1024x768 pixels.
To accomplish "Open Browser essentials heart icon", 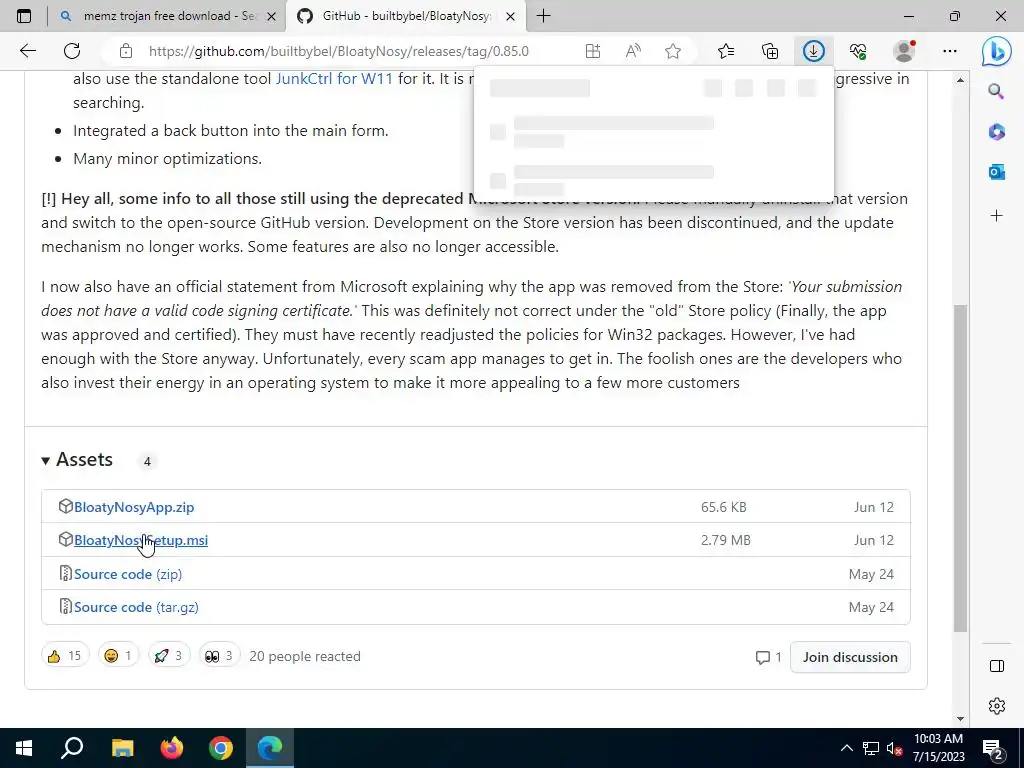I will [857, 51].
